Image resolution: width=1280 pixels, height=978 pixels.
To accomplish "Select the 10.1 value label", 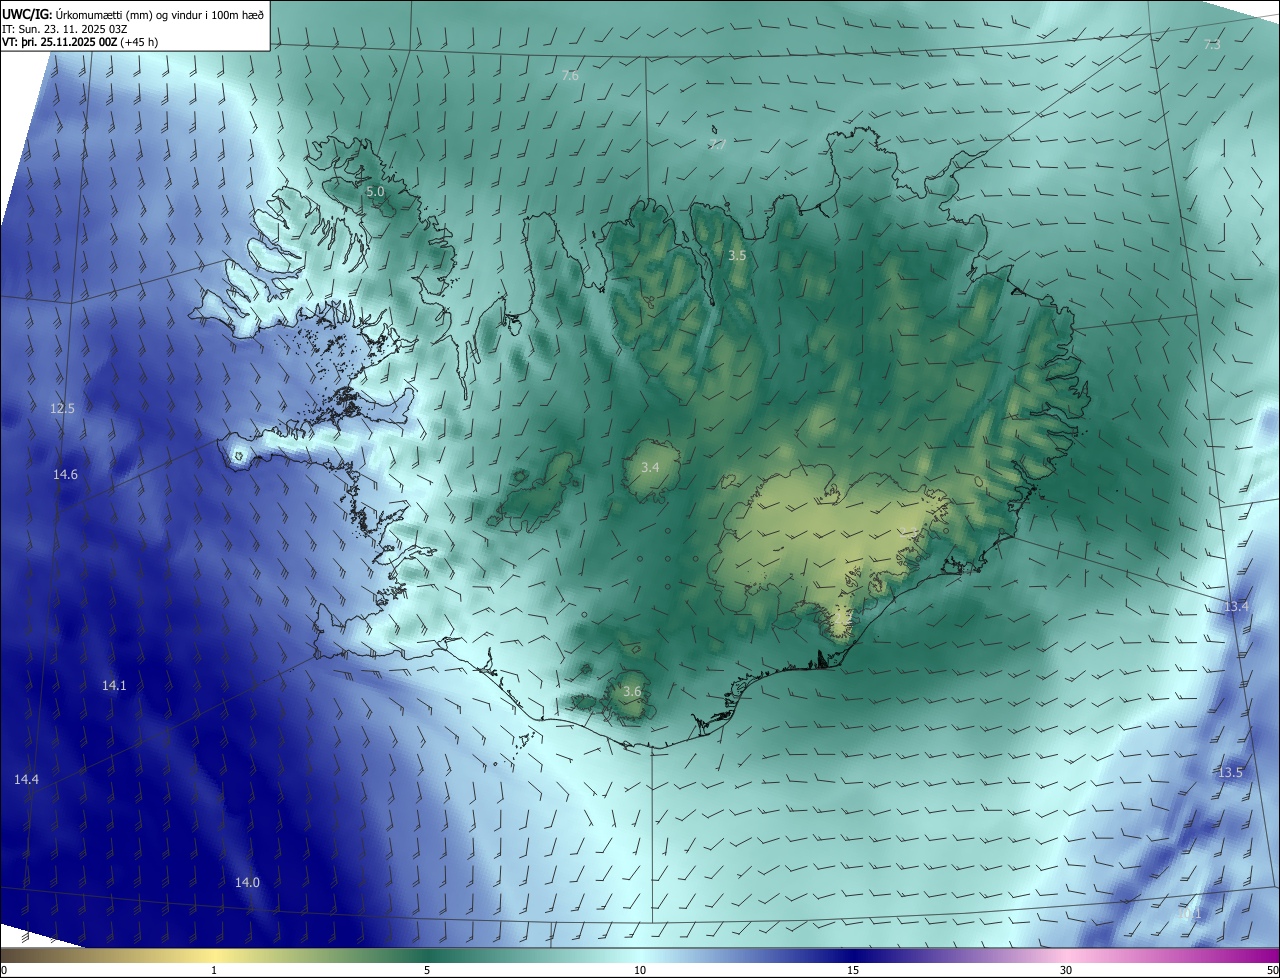I will (x=1190, y=914).
